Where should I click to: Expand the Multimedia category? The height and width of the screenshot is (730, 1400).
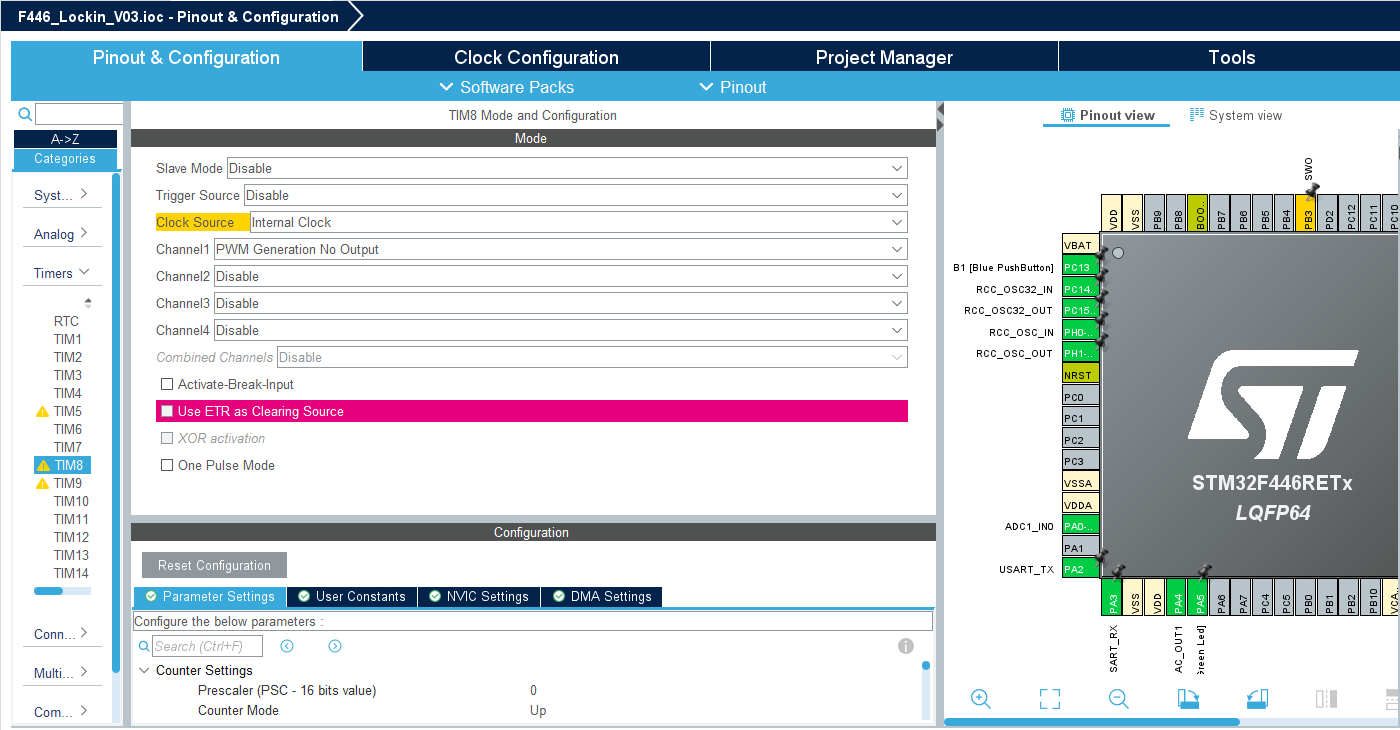click(x=61, y=673)
